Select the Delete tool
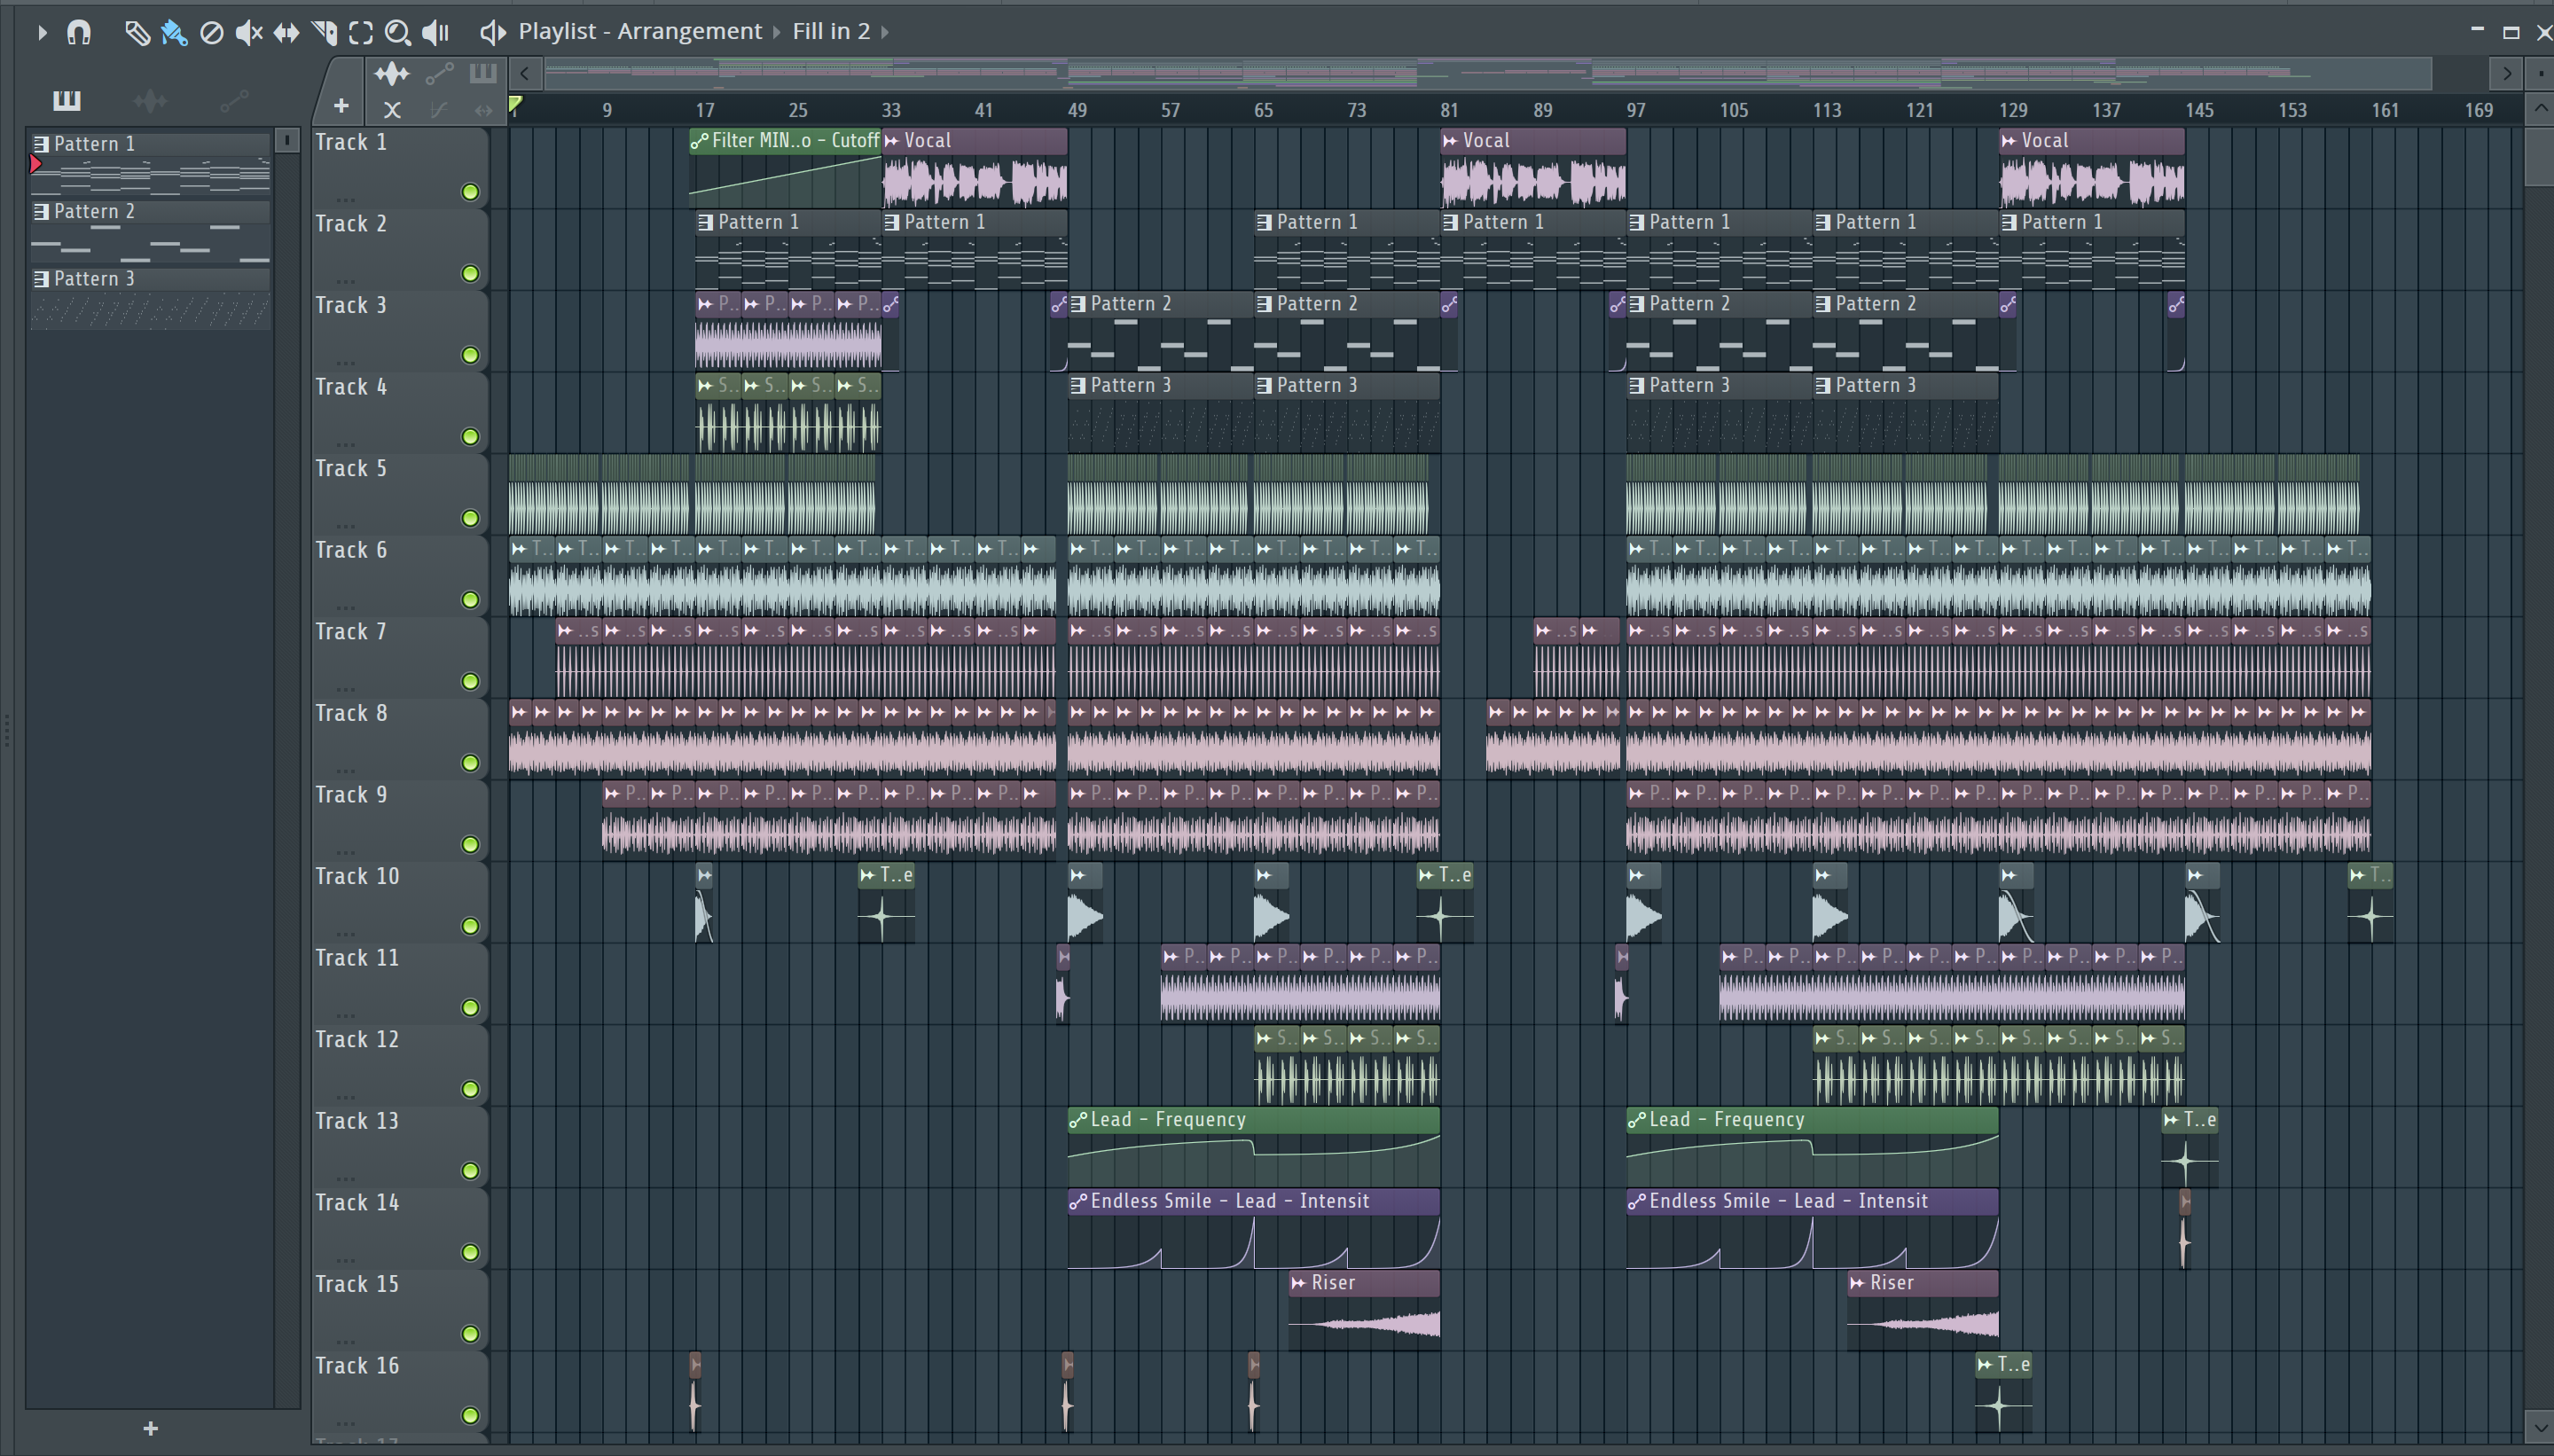Image resolution: width=2554 pixels, height=1456 pixels. point(211,33)
